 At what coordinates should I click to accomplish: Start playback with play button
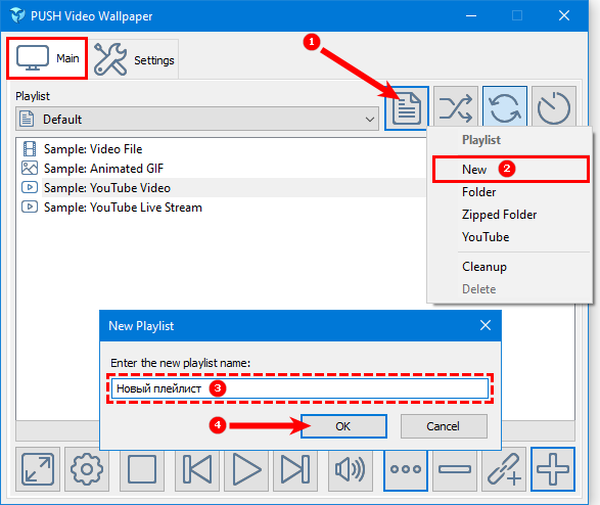(246, 469)
